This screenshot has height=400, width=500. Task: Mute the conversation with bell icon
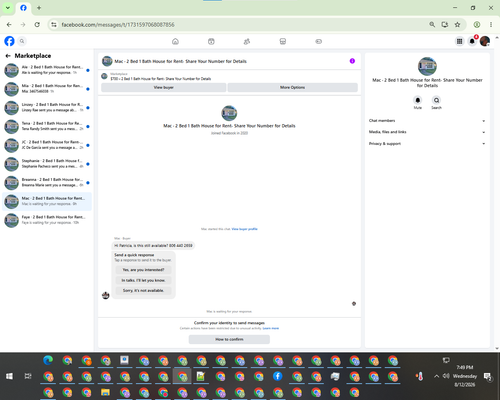point(418,100)
